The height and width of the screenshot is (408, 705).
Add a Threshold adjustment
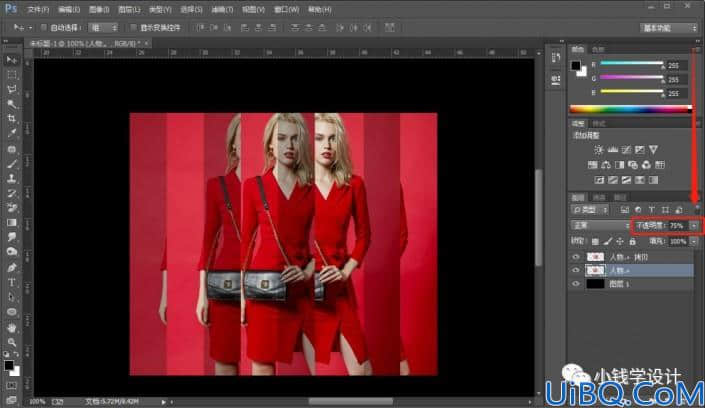[626, 180]
